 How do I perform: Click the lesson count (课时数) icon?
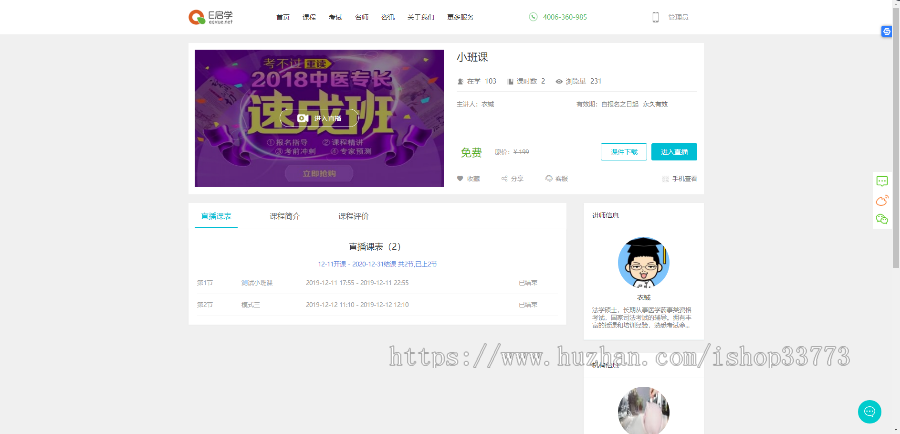tap(510, 82)
